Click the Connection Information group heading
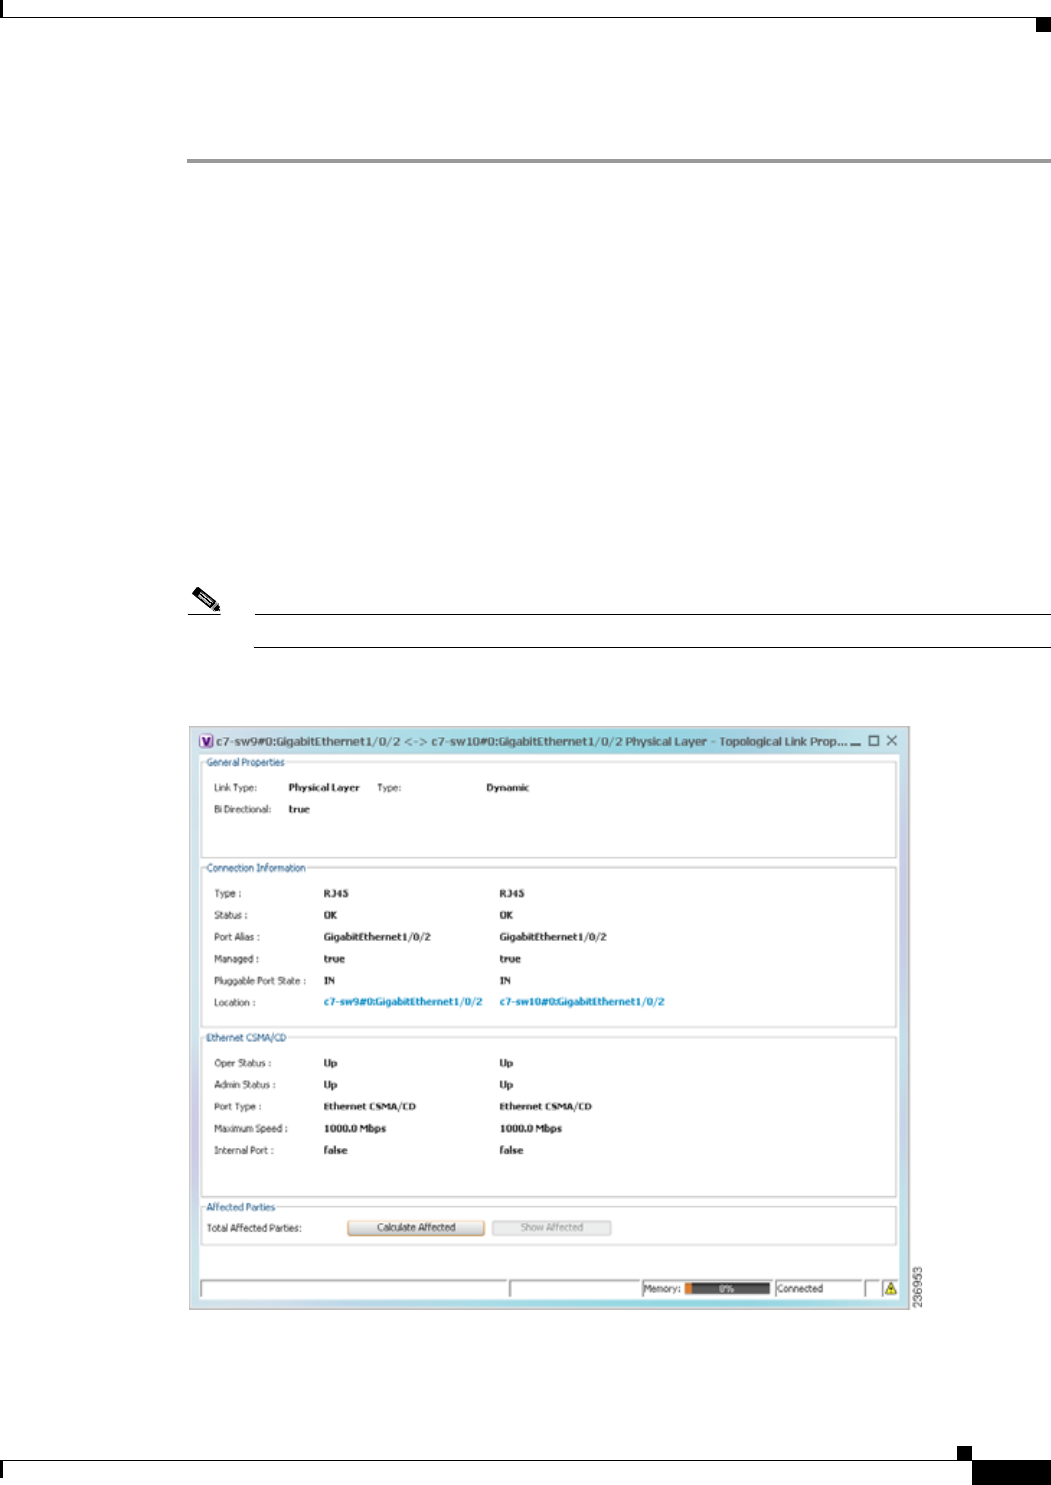This screenshot has height=1485, width=1051. click(x=256, y=868)
